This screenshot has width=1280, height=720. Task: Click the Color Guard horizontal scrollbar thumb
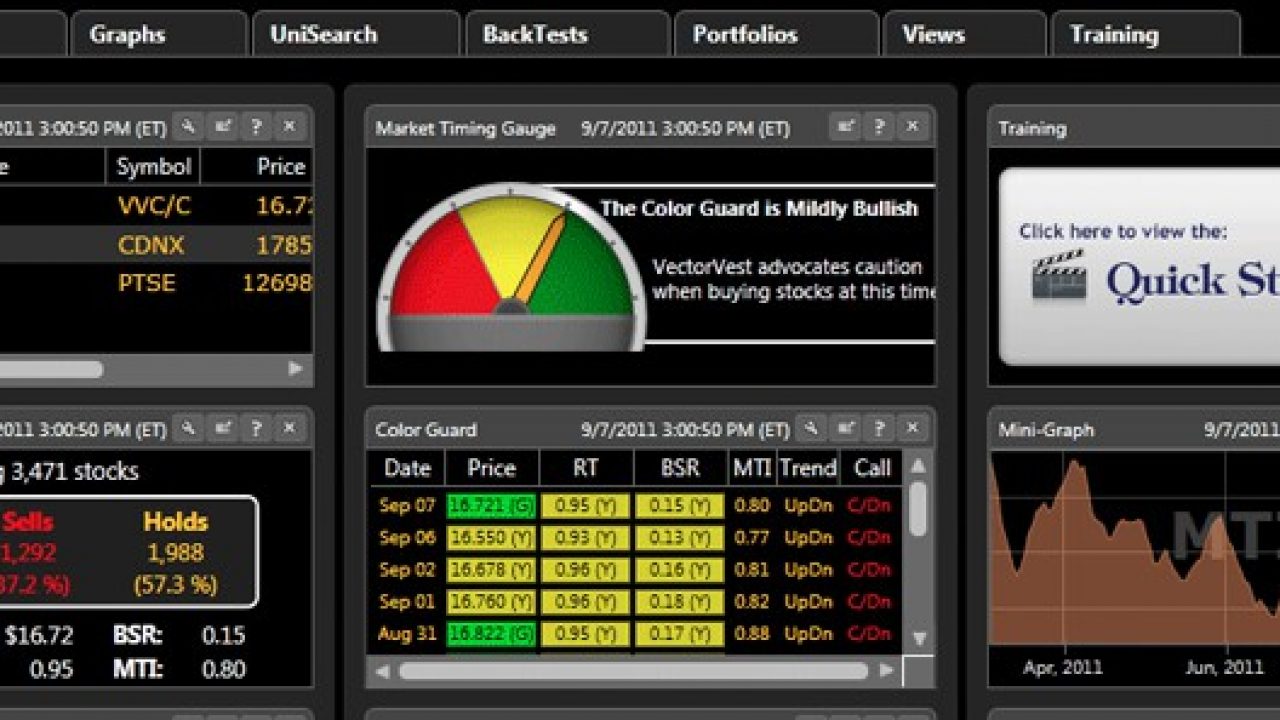(x=633, y=671)
